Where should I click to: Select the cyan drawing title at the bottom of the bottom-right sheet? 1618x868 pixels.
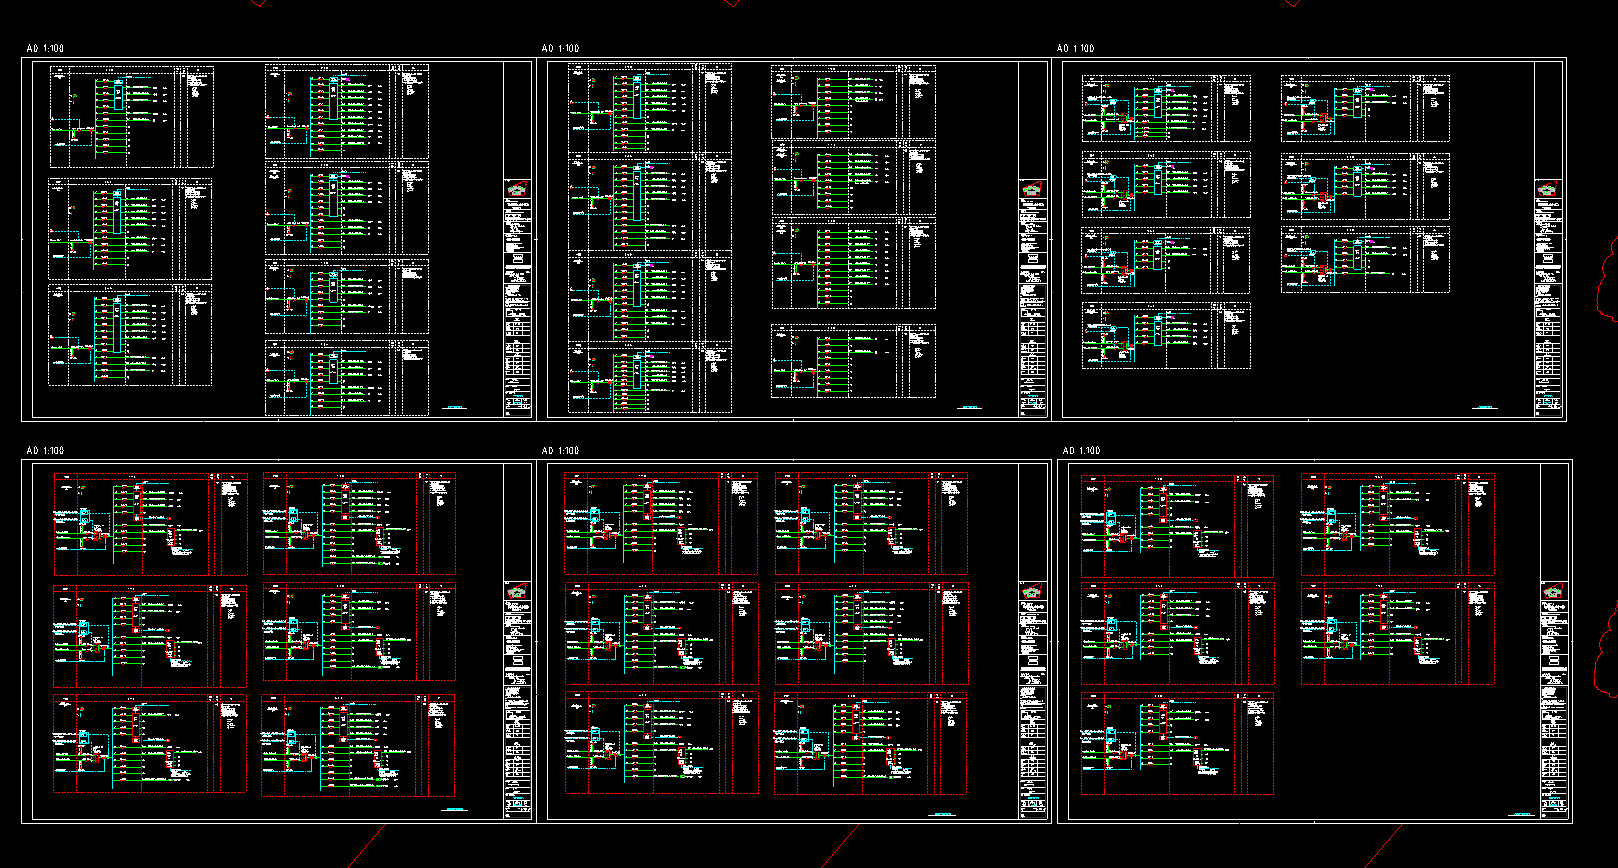1522,814
